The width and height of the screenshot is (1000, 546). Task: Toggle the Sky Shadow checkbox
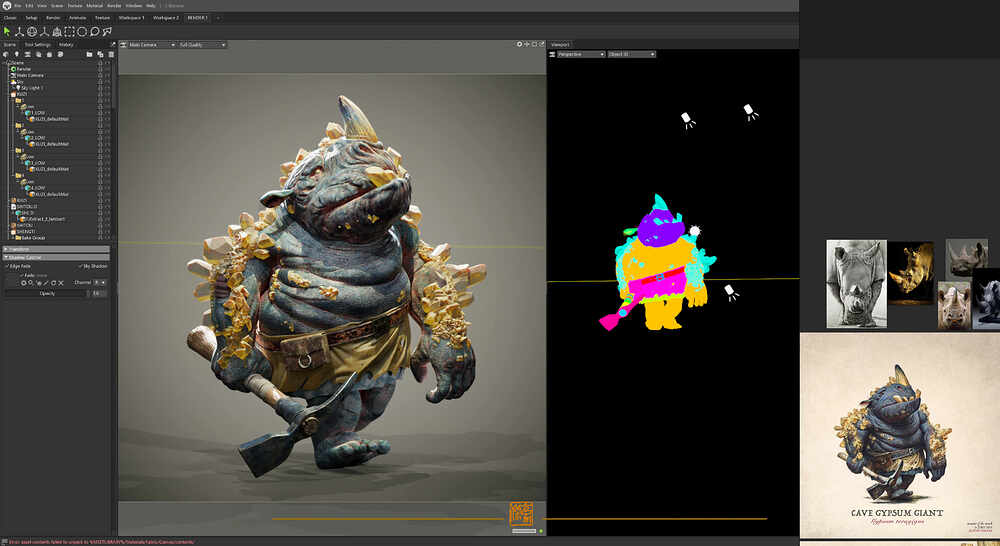point(80,266)
